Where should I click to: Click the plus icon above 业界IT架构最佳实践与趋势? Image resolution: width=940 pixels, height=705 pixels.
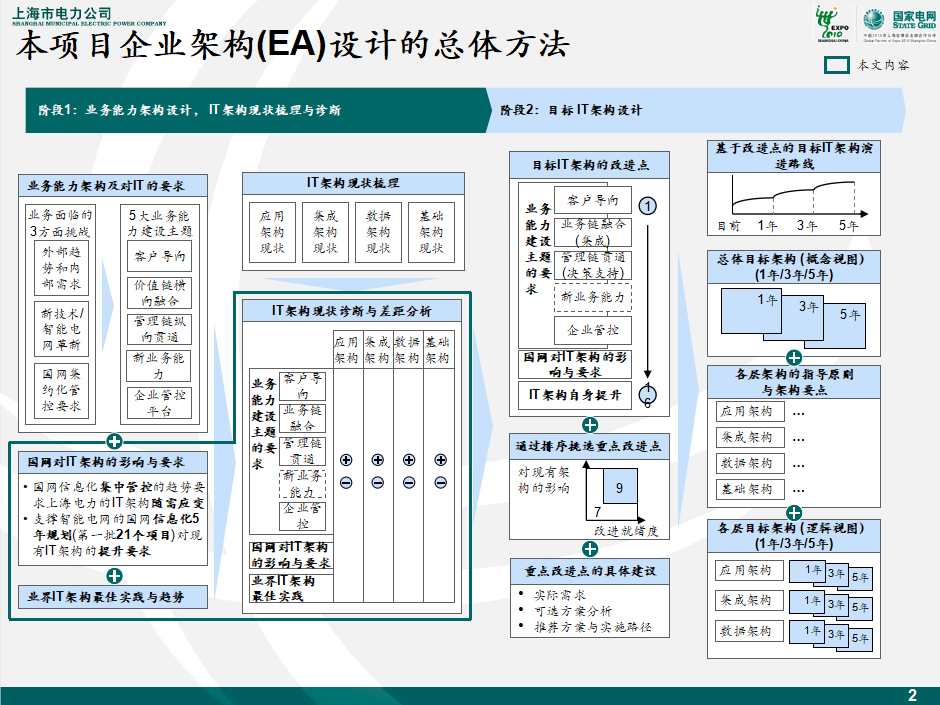pos(115,576)
